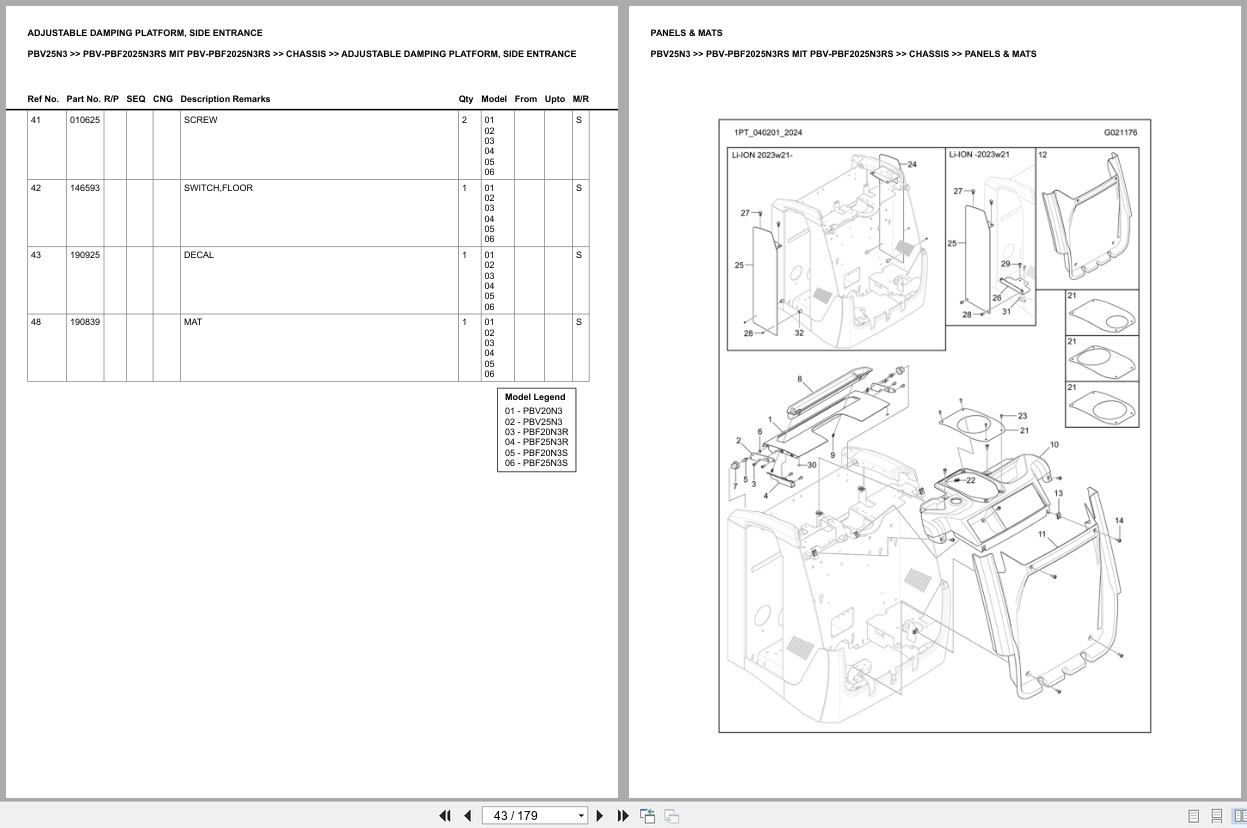Click the Description Remarks column header
Screen dimensions: 1247x828
tap(225, 99)
